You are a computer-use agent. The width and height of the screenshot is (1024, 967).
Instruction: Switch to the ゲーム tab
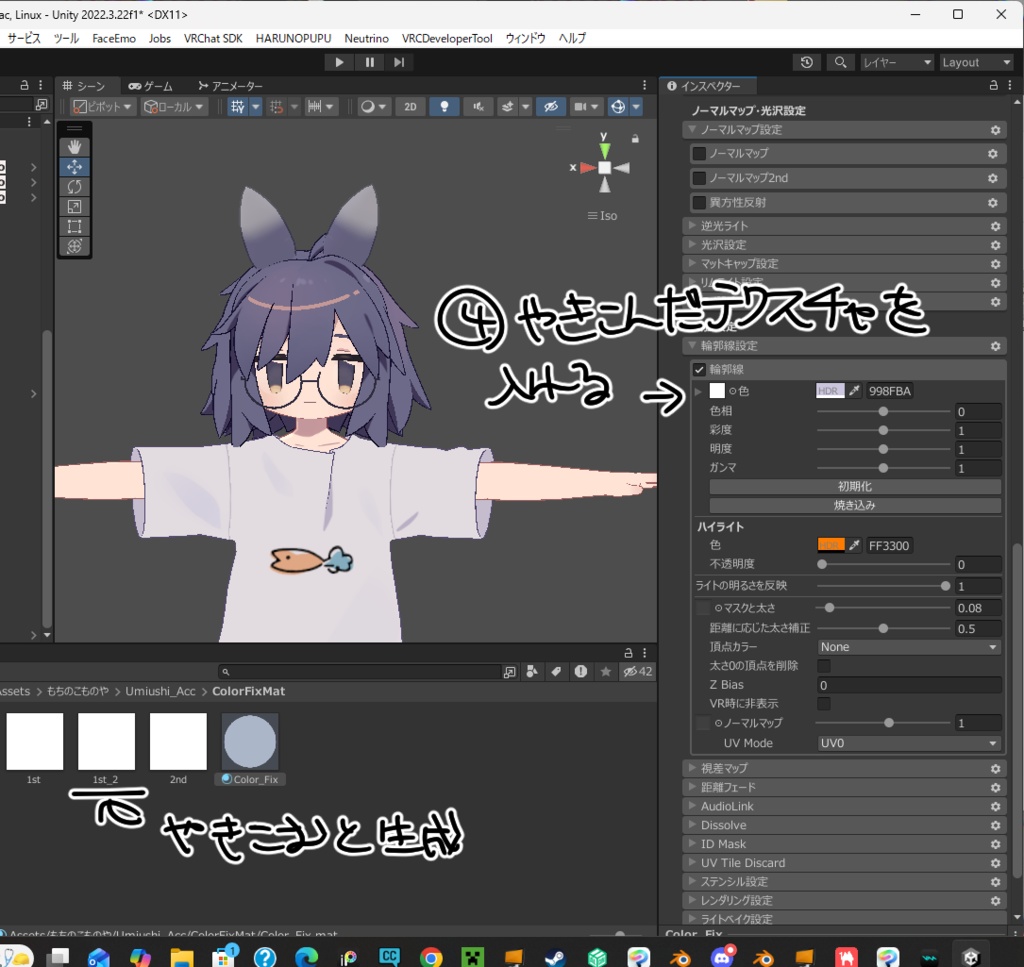(151, 86)
